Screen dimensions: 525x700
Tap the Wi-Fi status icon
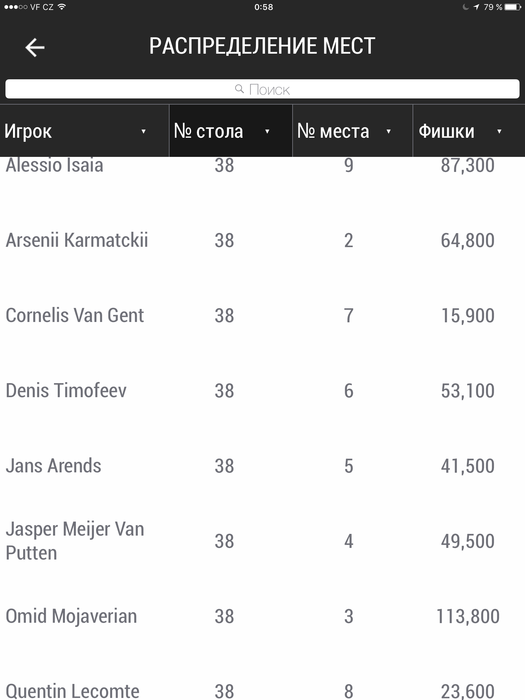pos(62,7)
